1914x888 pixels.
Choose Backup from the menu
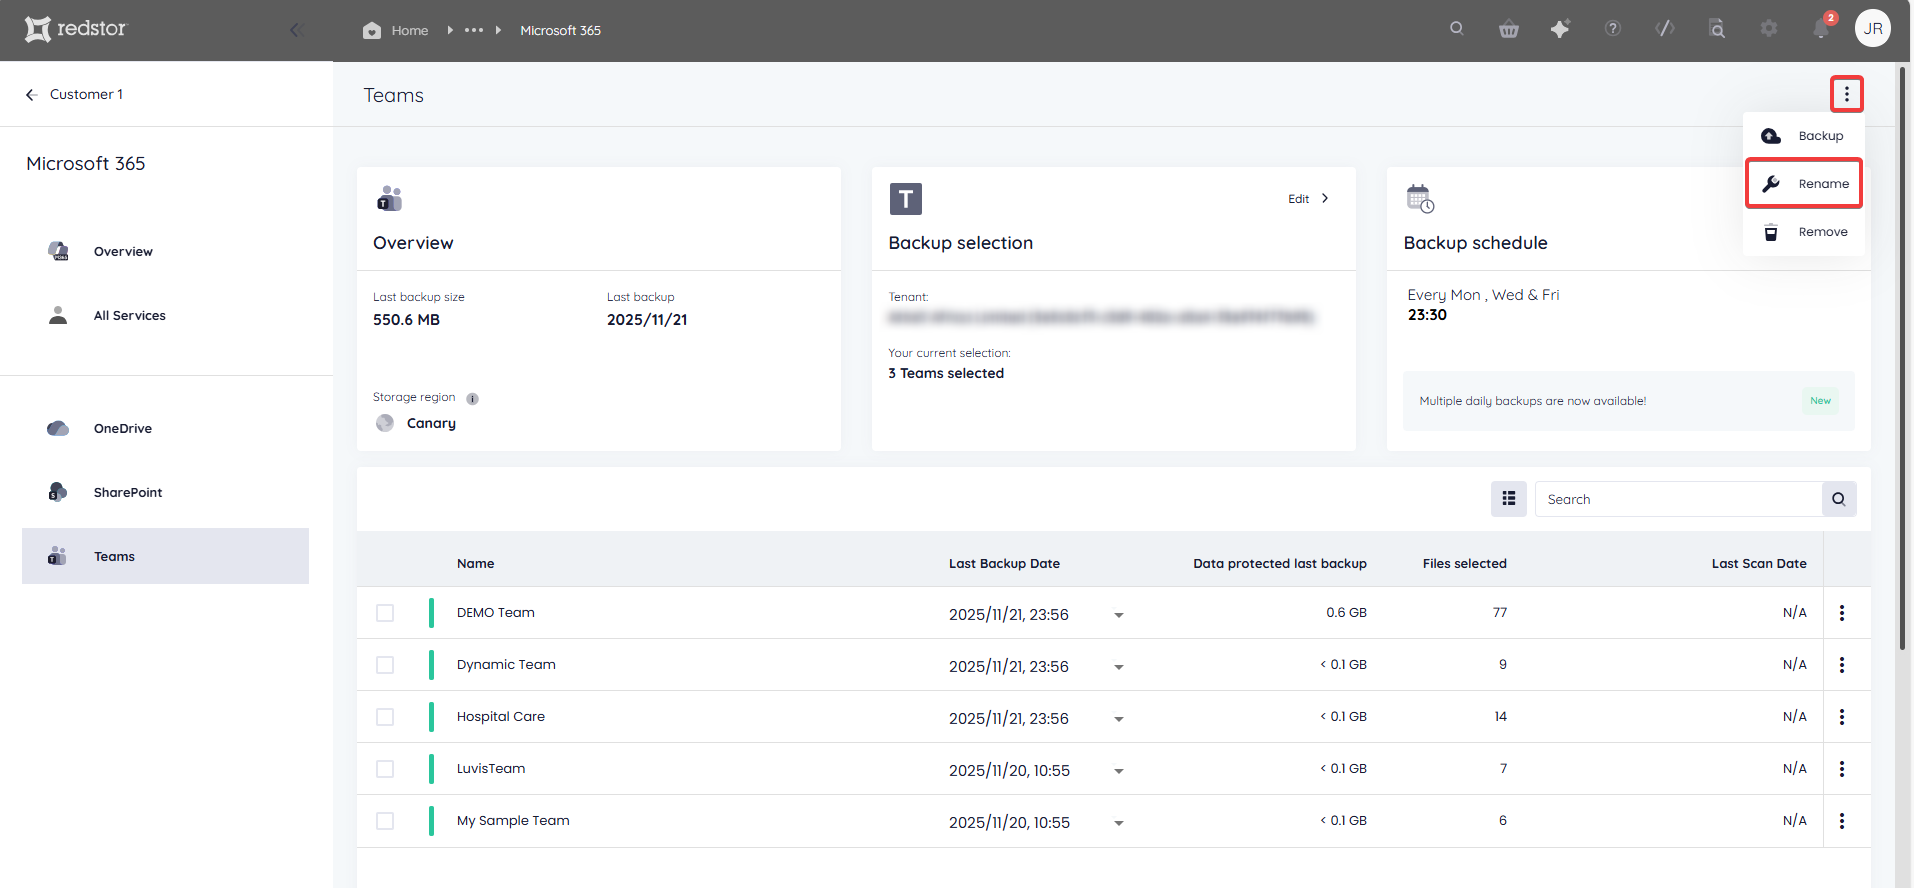(1803, 136)
